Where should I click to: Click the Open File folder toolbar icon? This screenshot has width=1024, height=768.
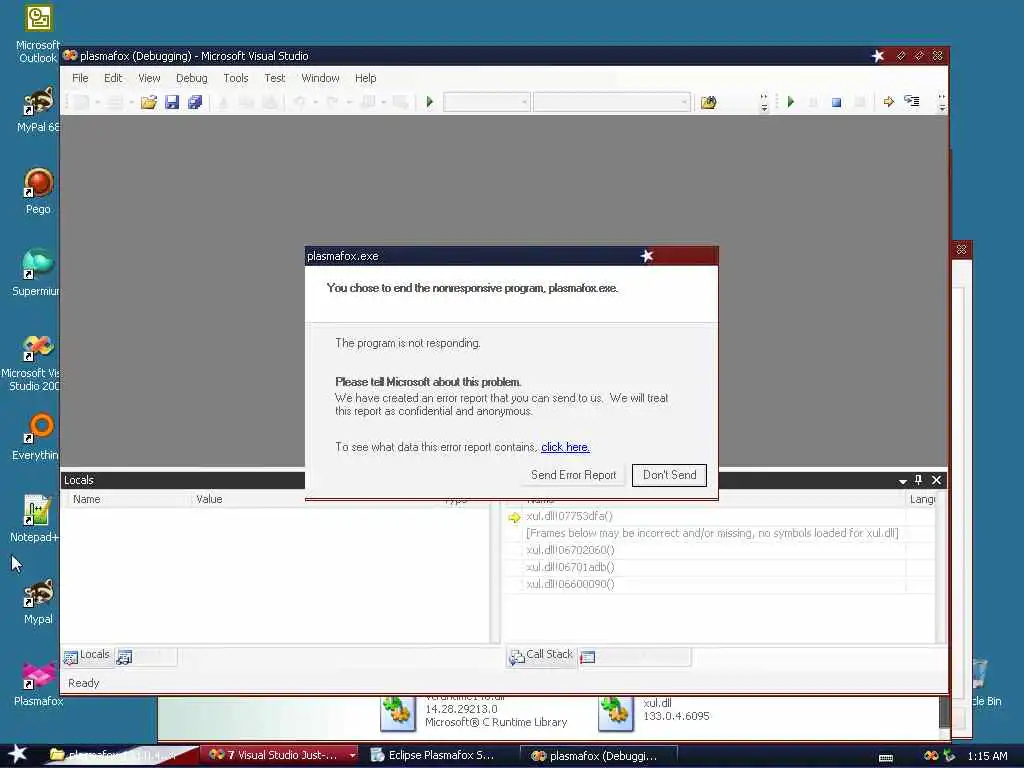(149, 102)
